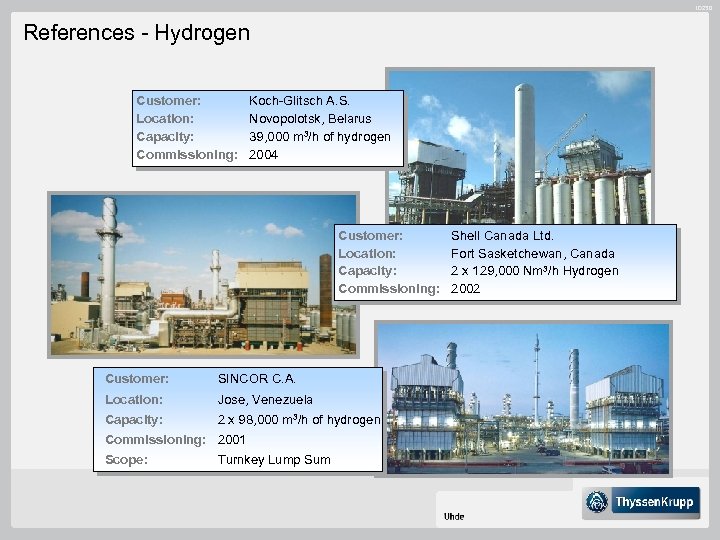Select the '2001' commissioning year
This screenshot has height=540, width=720.
click(x=231, y=440)
